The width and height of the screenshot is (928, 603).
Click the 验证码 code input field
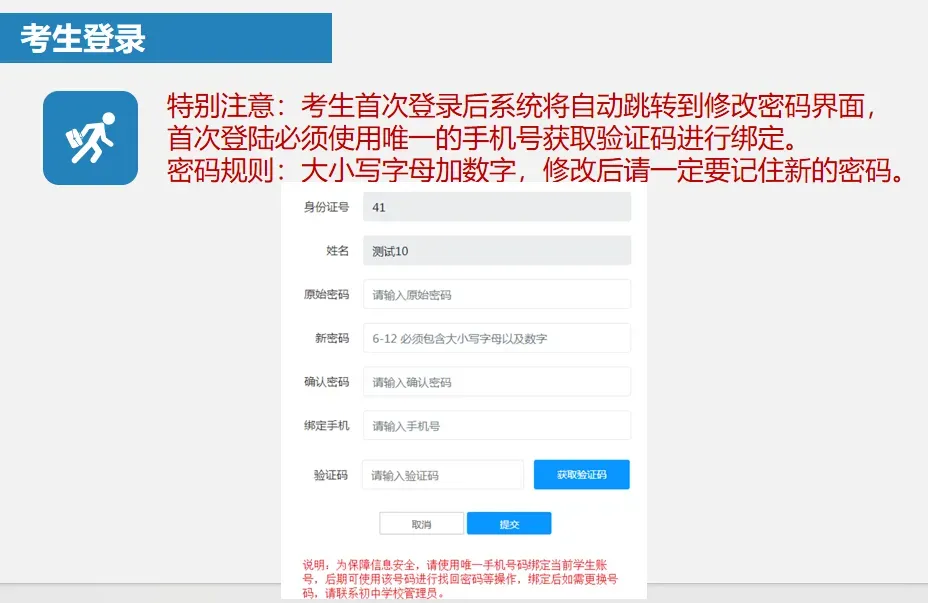pos(442,474)
